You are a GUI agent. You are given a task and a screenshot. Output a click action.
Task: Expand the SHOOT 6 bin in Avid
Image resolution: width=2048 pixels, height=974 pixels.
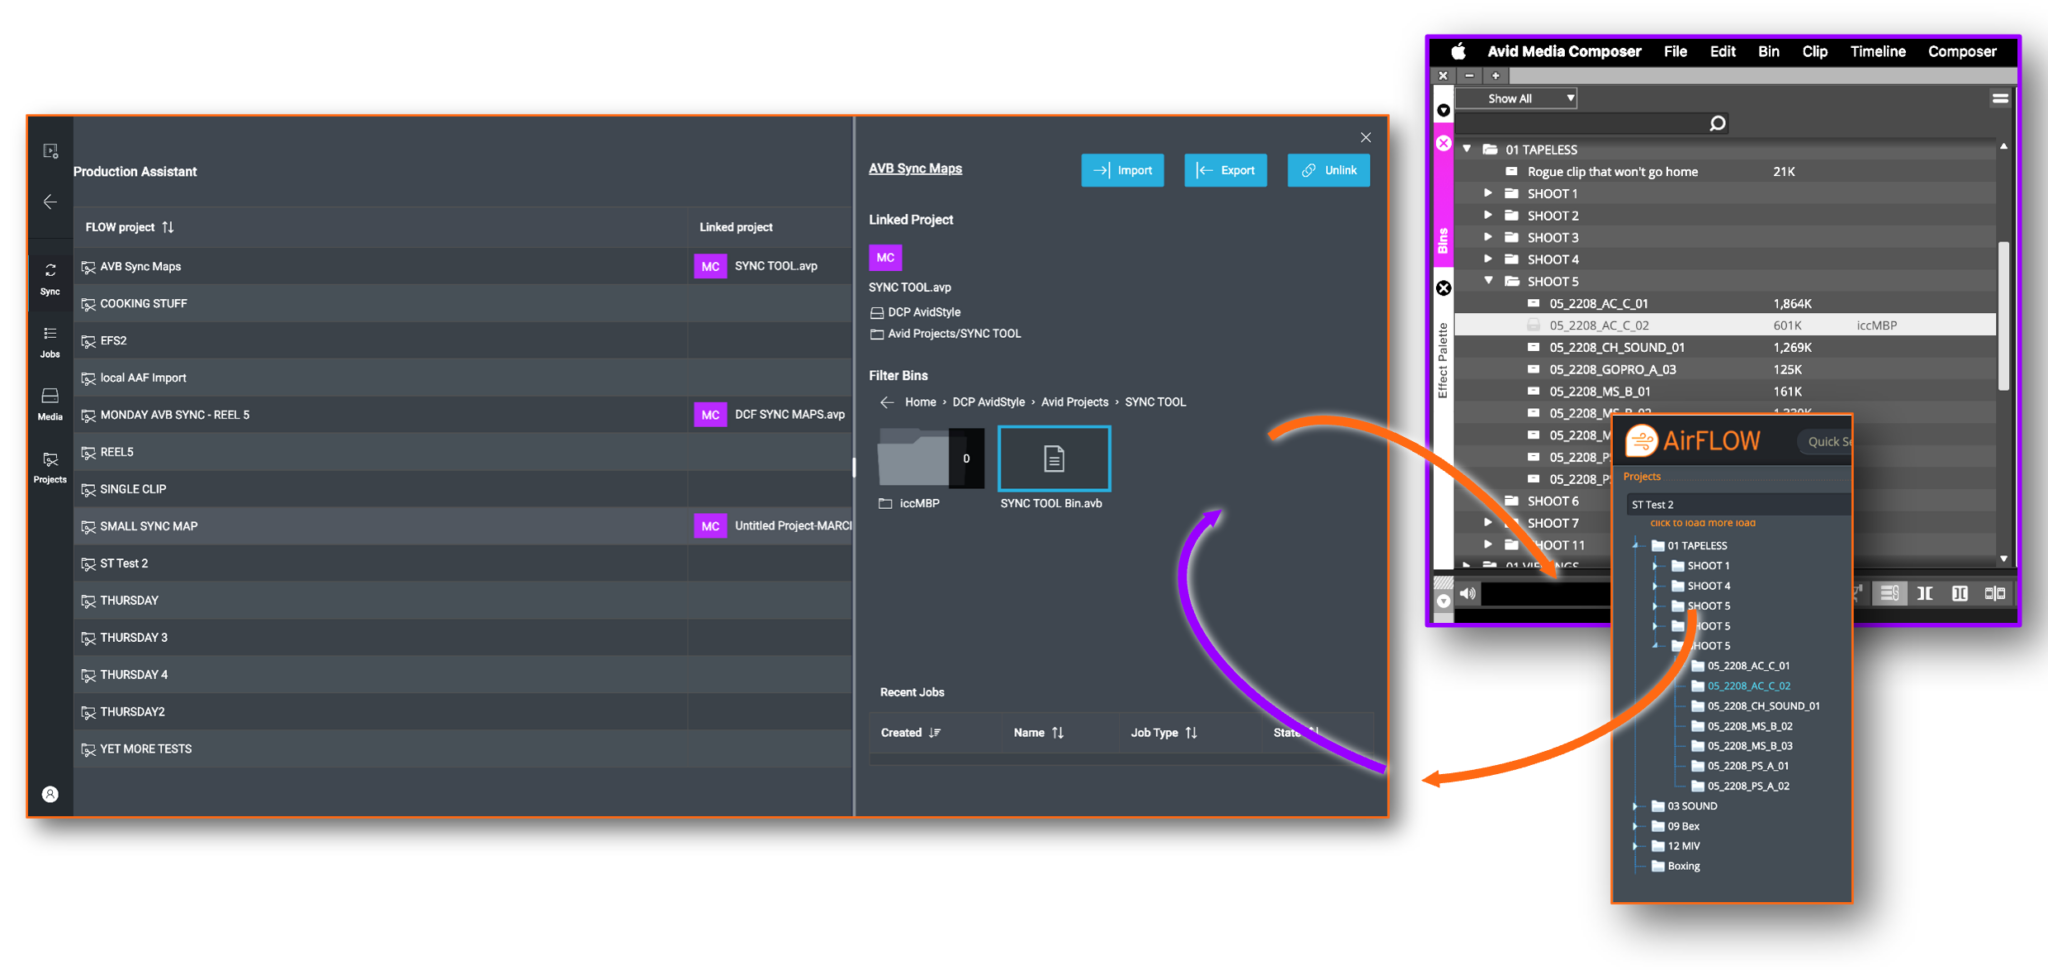(x=1487, y=500)
